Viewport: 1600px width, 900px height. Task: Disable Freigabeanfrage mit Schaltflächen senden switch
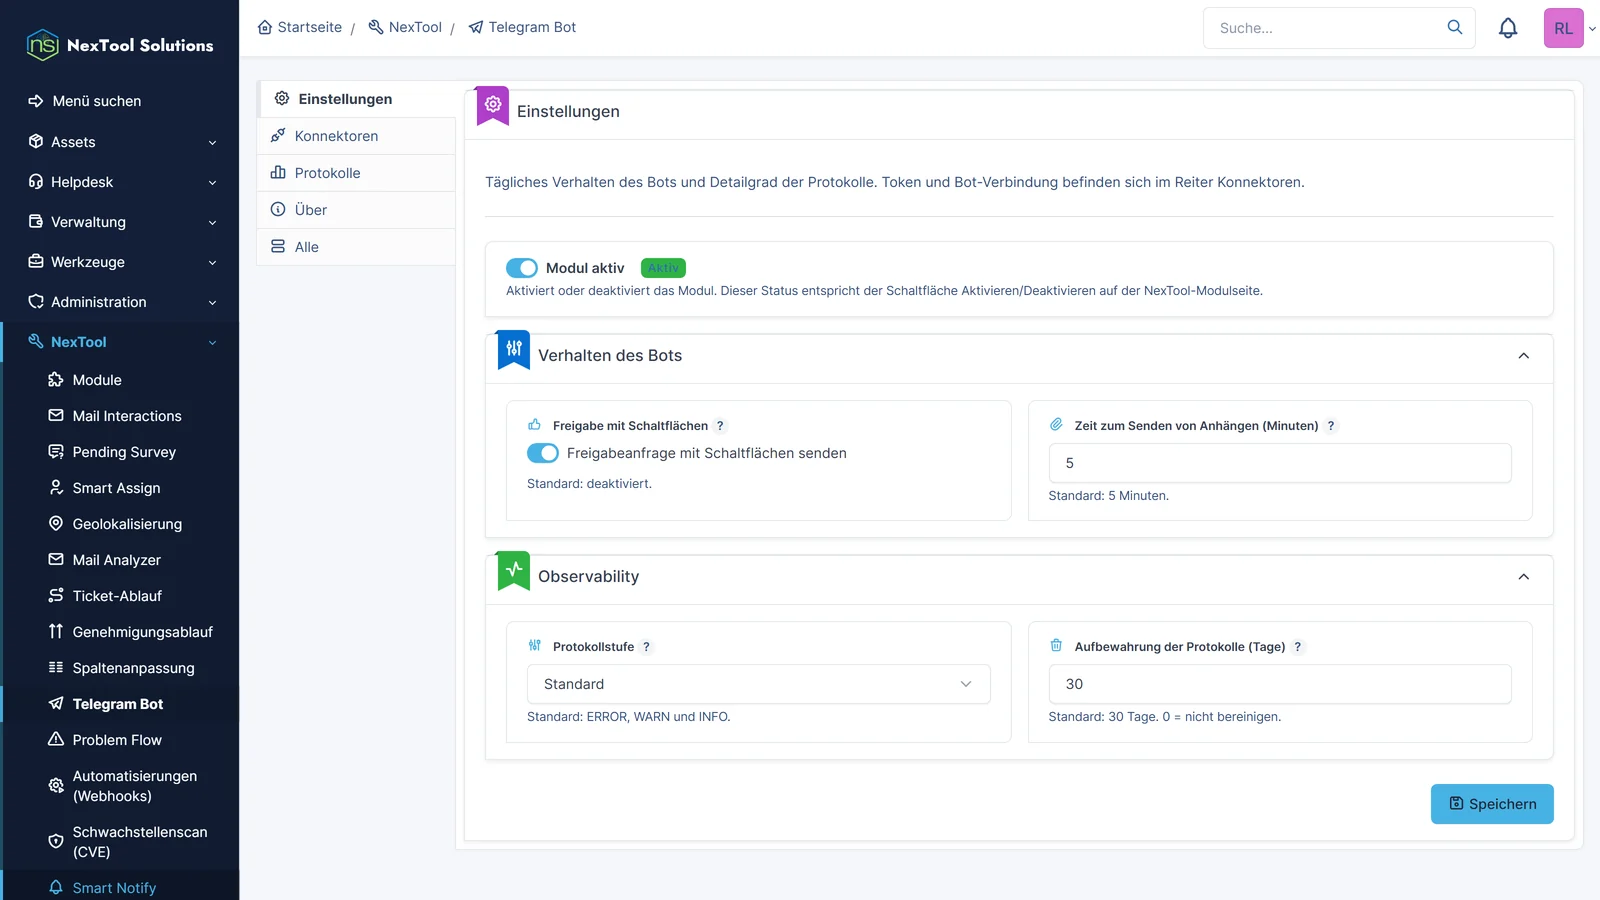point(543,453)
